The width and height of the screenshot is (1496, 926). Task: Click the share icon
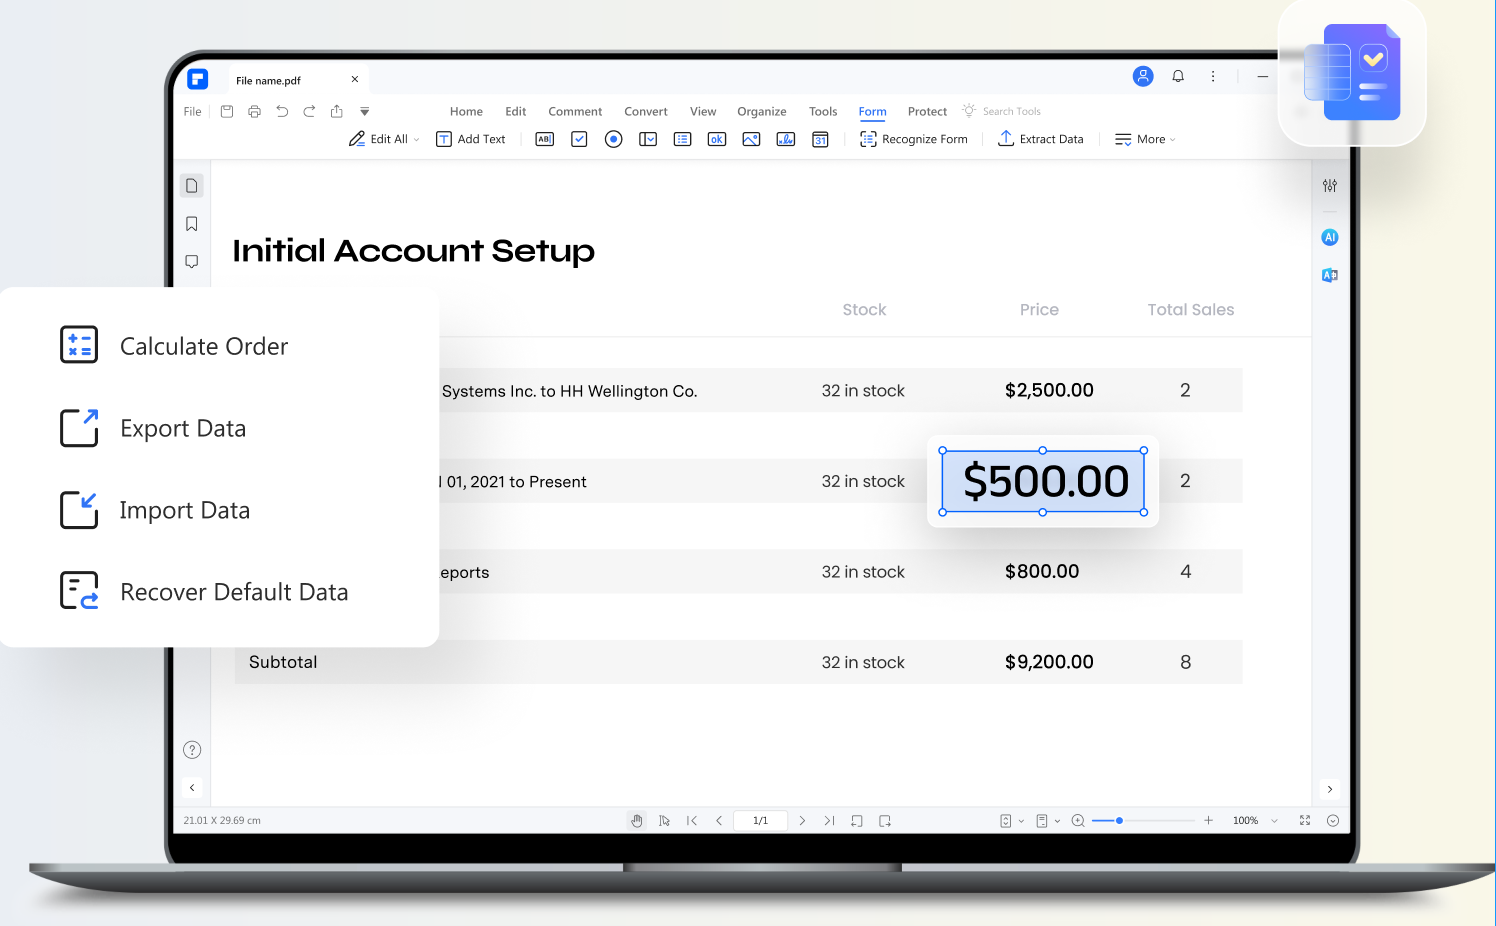click(337, 111)
